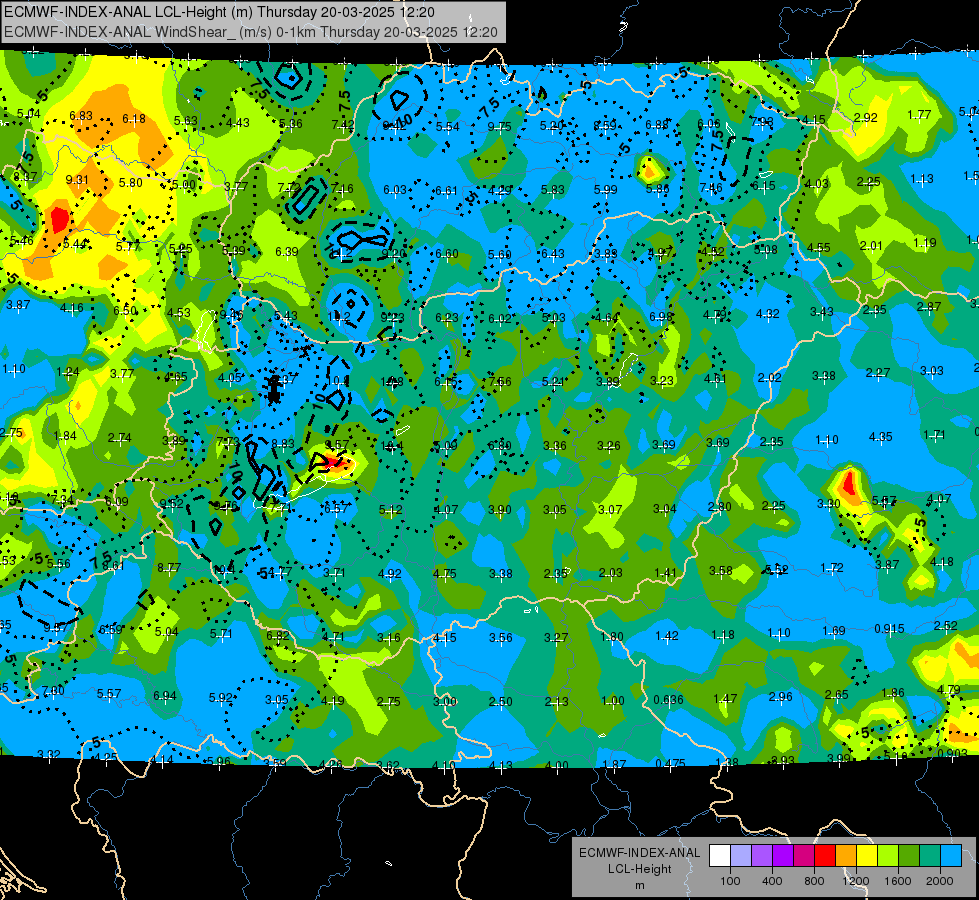This screenshot has height=900, width=979.
Task: Select the legend tick label 1200
Action: 856,881
